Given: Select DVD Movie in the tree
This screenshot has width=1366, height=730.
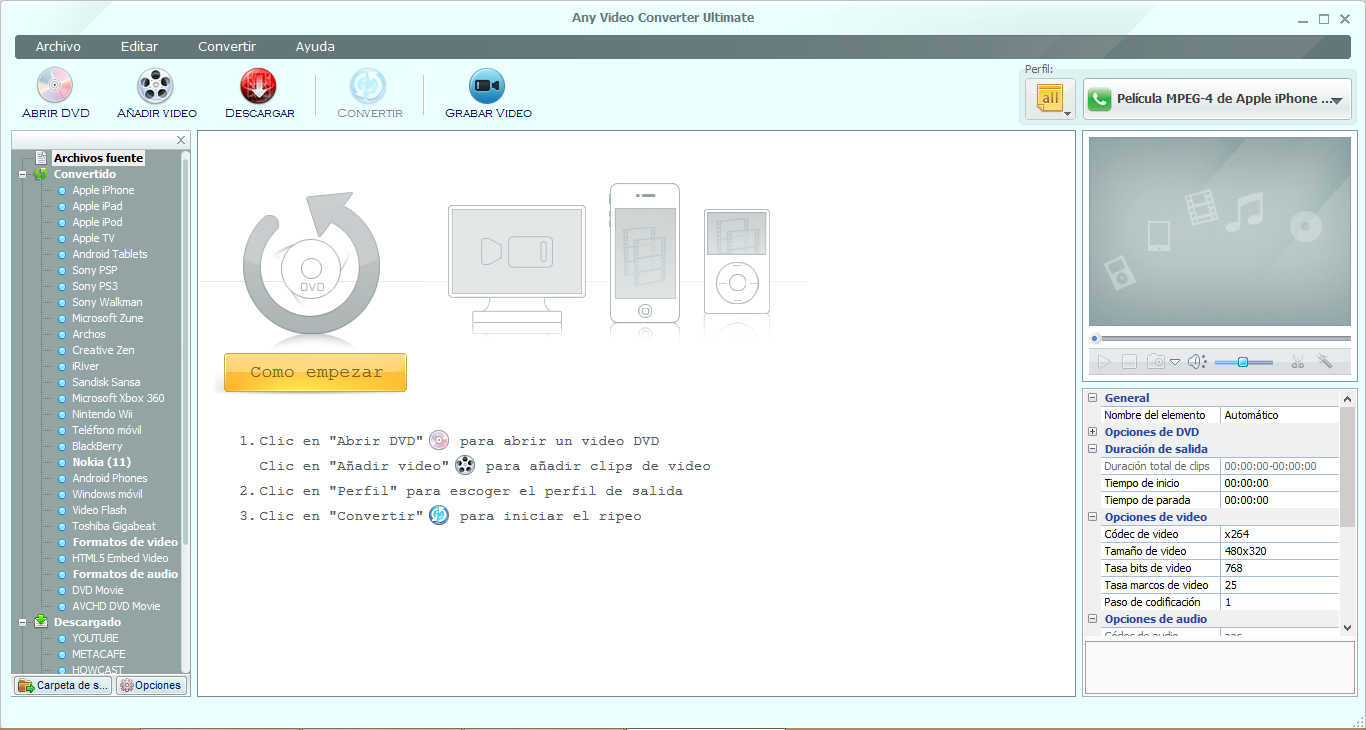Looking at the screenshot, I should click(98, 590).
